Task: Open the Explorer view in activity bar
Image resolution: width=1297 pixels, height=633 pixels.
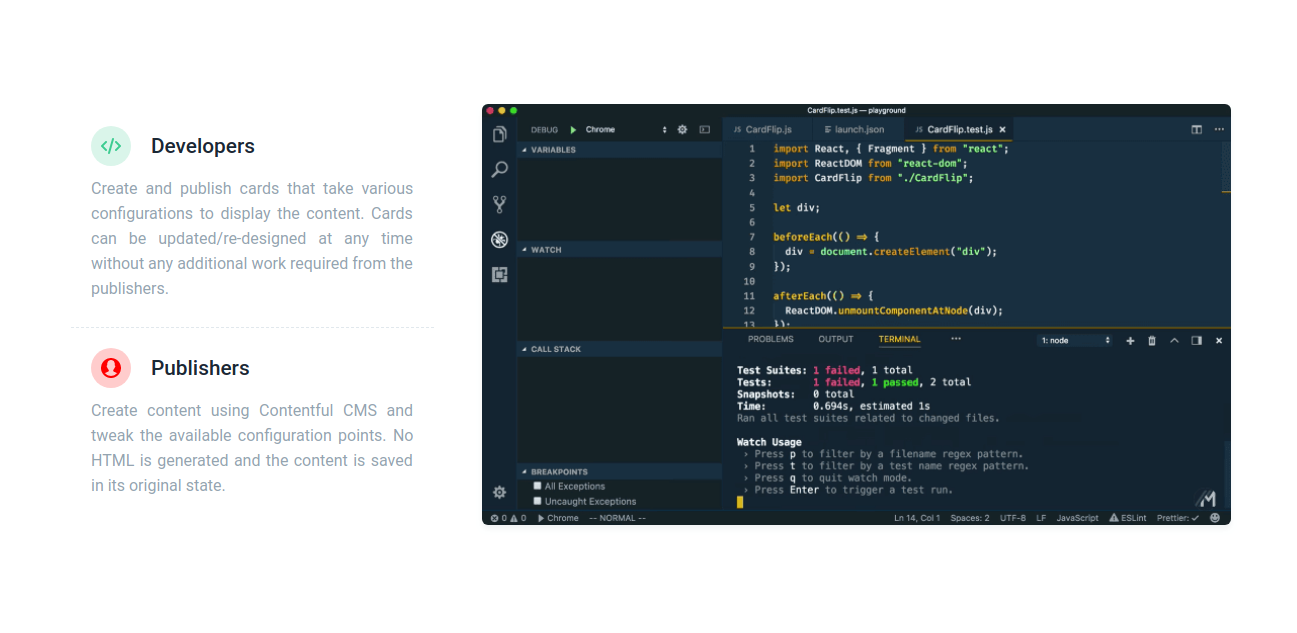Action: (x=500, y=134)
